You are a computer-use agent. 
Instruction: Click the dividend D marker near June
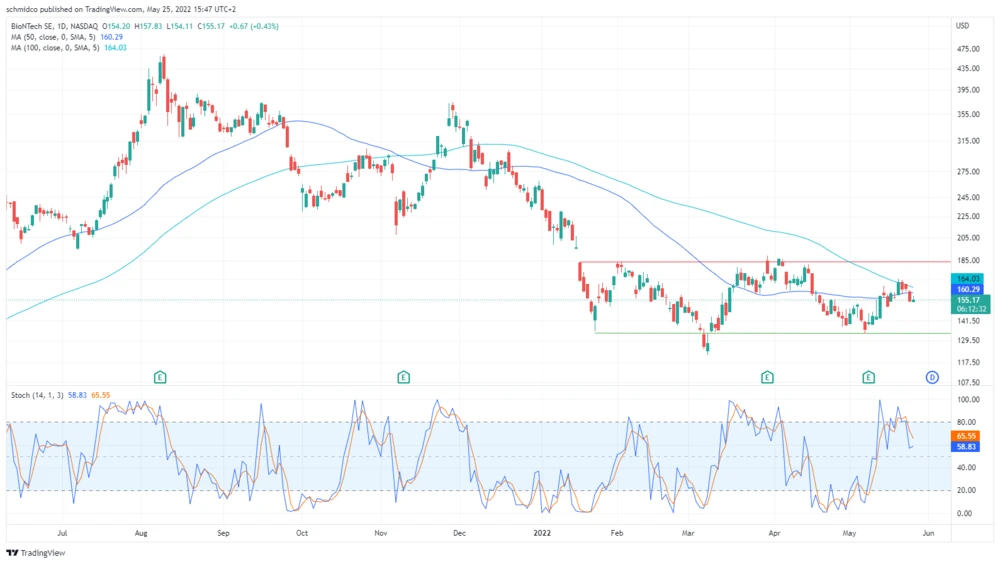(932, 377)
